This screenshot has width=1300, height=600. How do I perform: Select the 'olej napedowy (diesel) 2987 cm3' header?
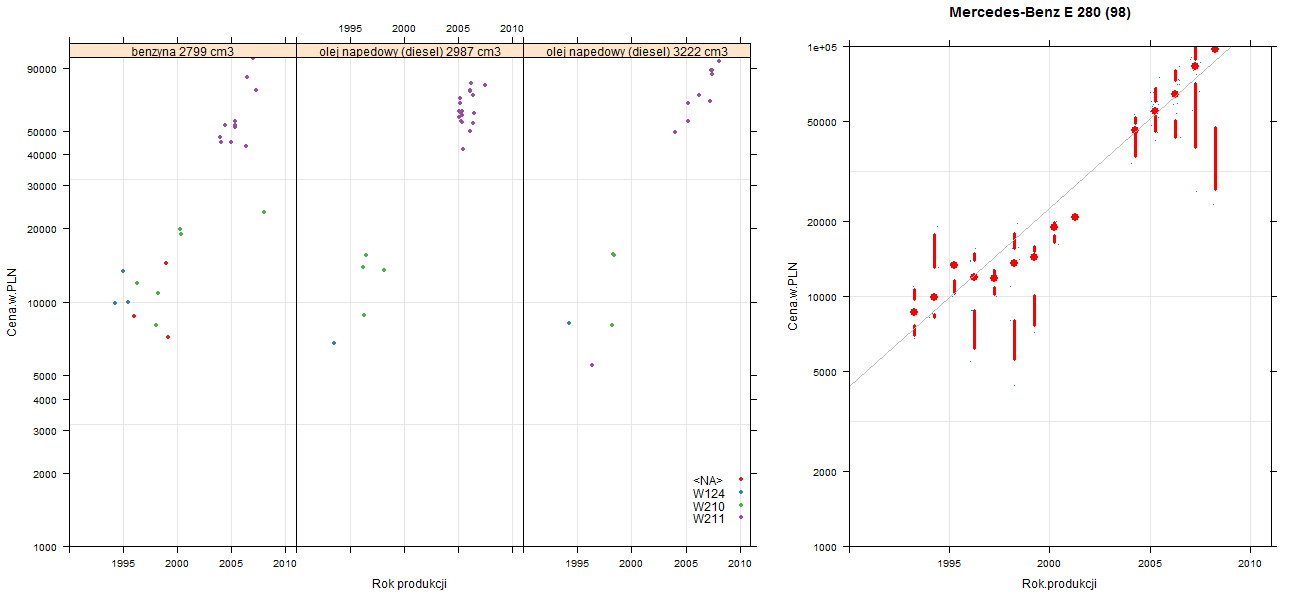tap(410, 51)
